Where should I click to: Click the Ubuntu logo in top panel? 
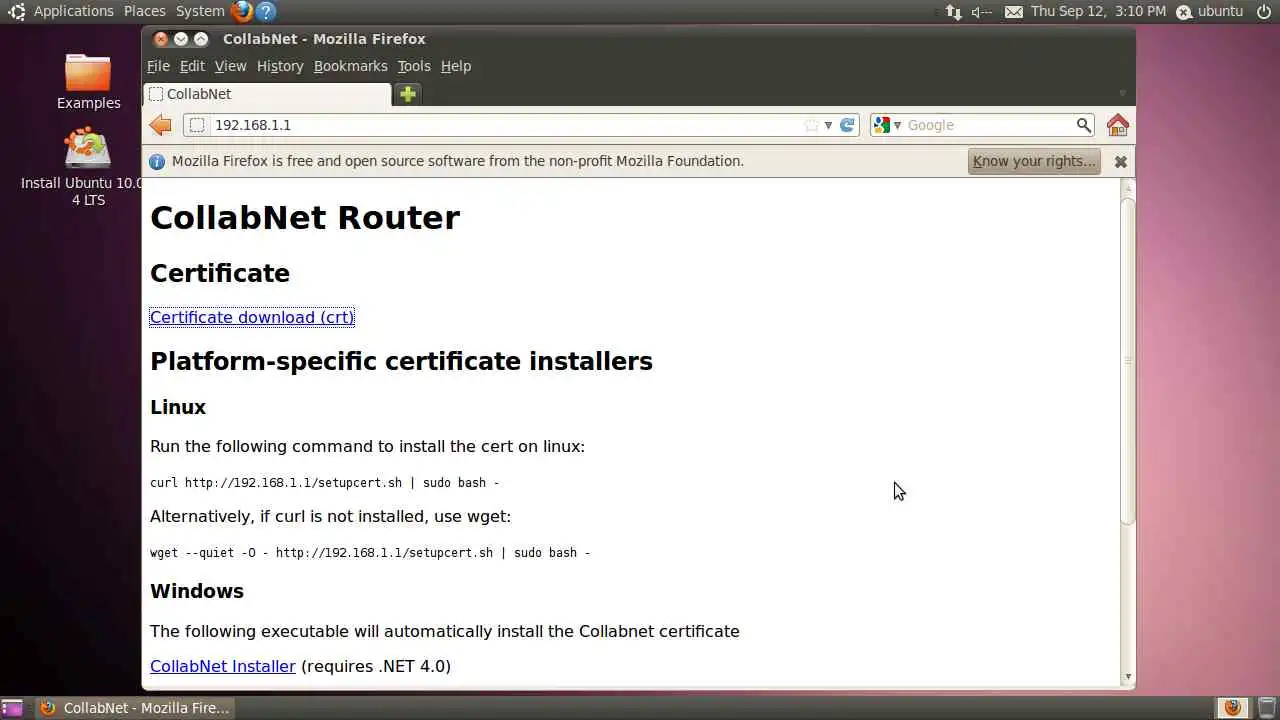coord(16,12)
